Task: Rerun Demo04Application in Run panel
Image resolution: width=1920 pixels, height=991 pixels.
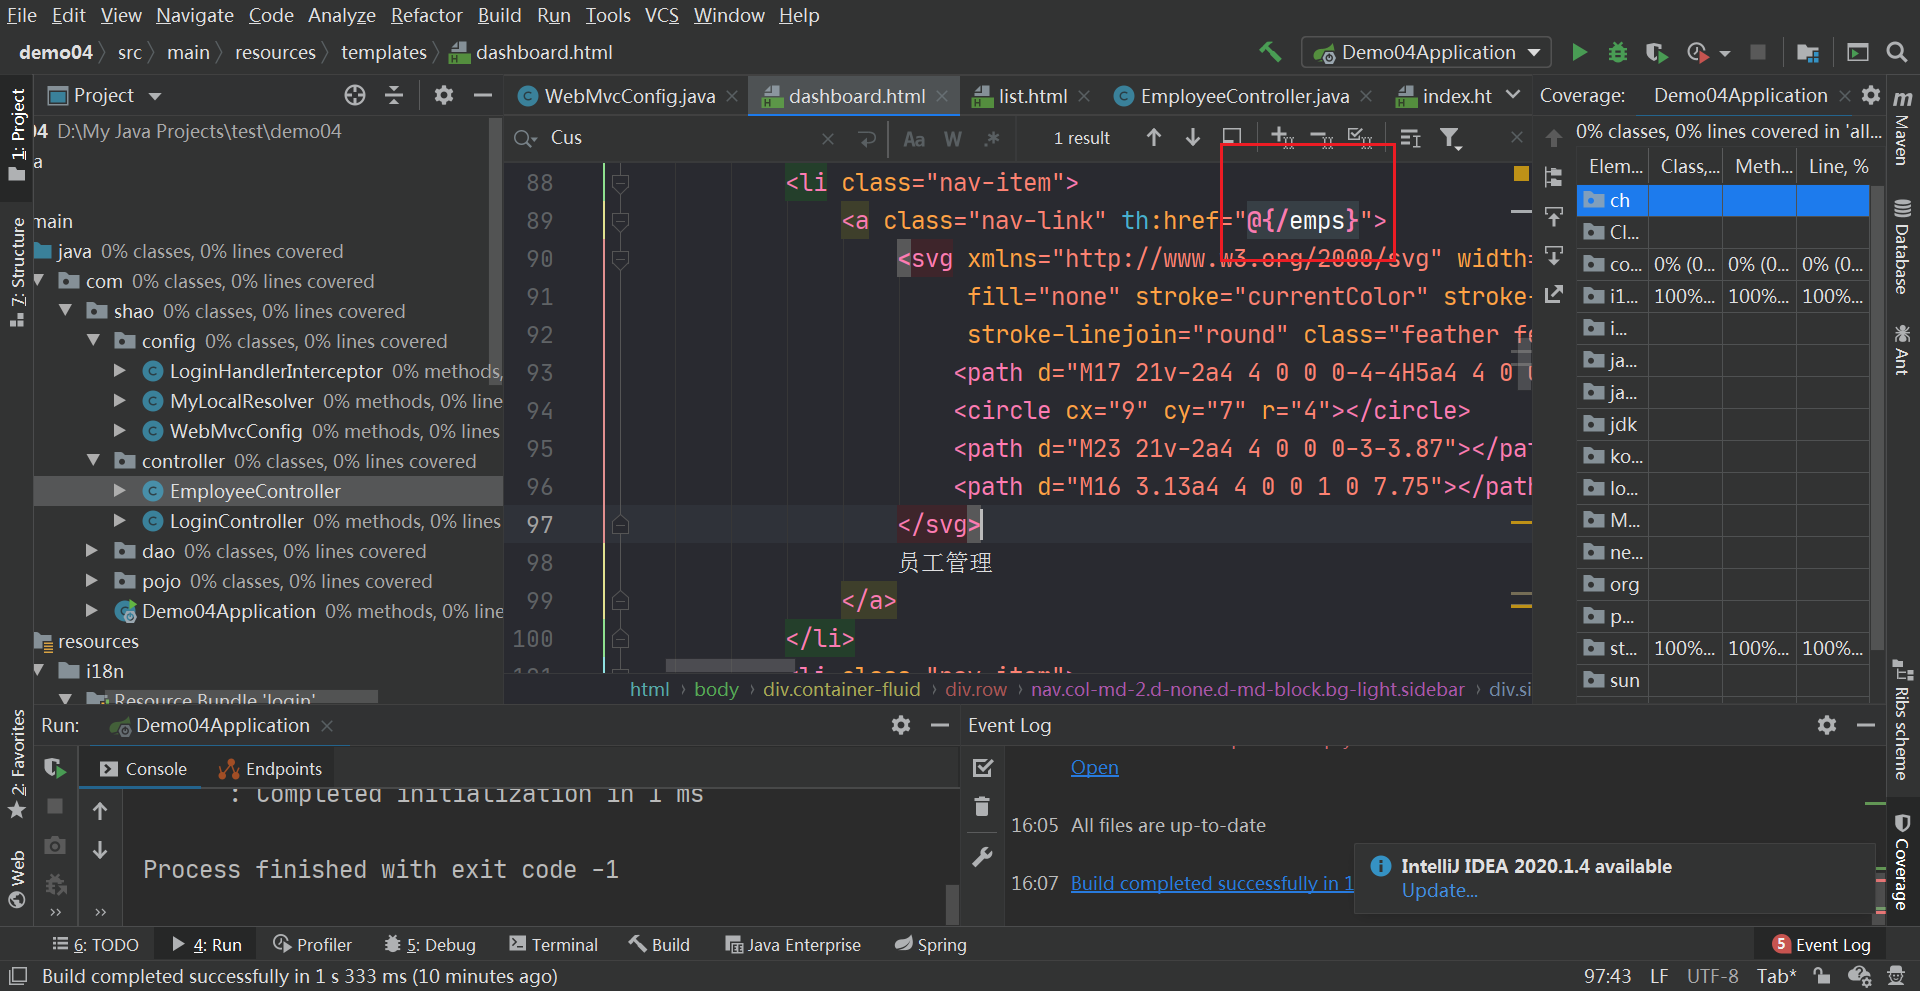Action: coord(55,768)
